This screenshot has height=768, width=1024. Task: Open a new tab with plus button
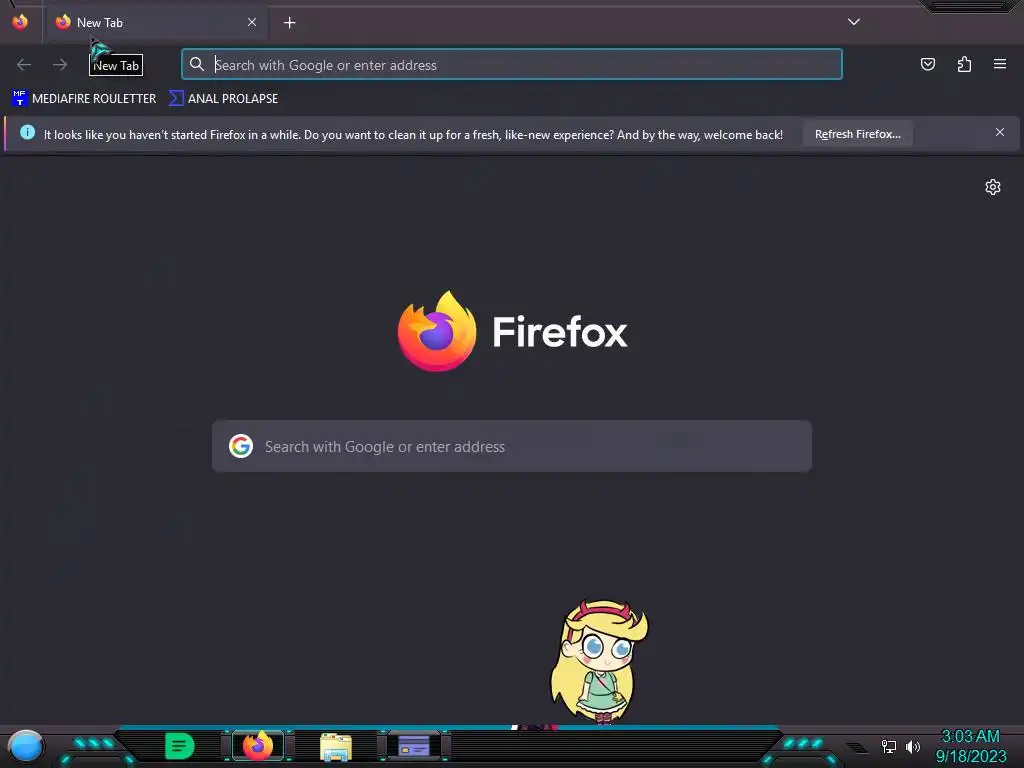289,23
